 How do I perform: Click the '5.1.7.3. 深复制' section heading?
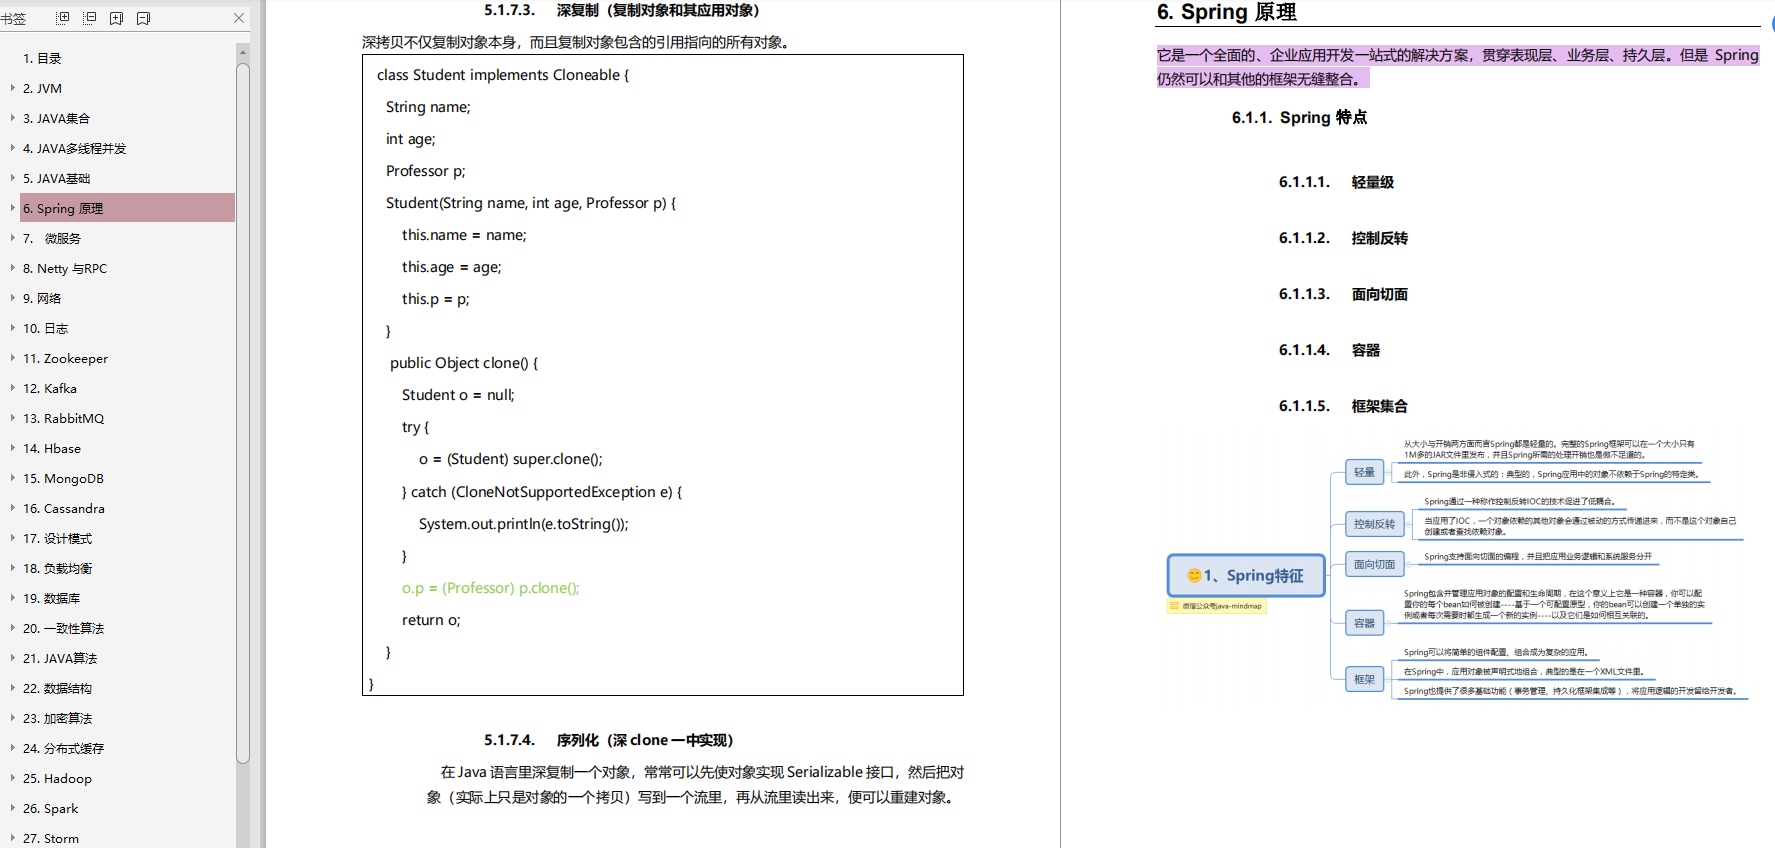click(622, 10)
